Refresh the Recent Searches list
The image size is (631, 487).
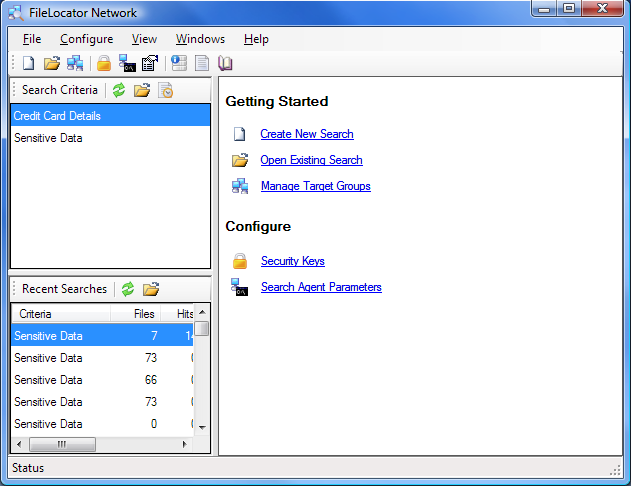(128, 289)
